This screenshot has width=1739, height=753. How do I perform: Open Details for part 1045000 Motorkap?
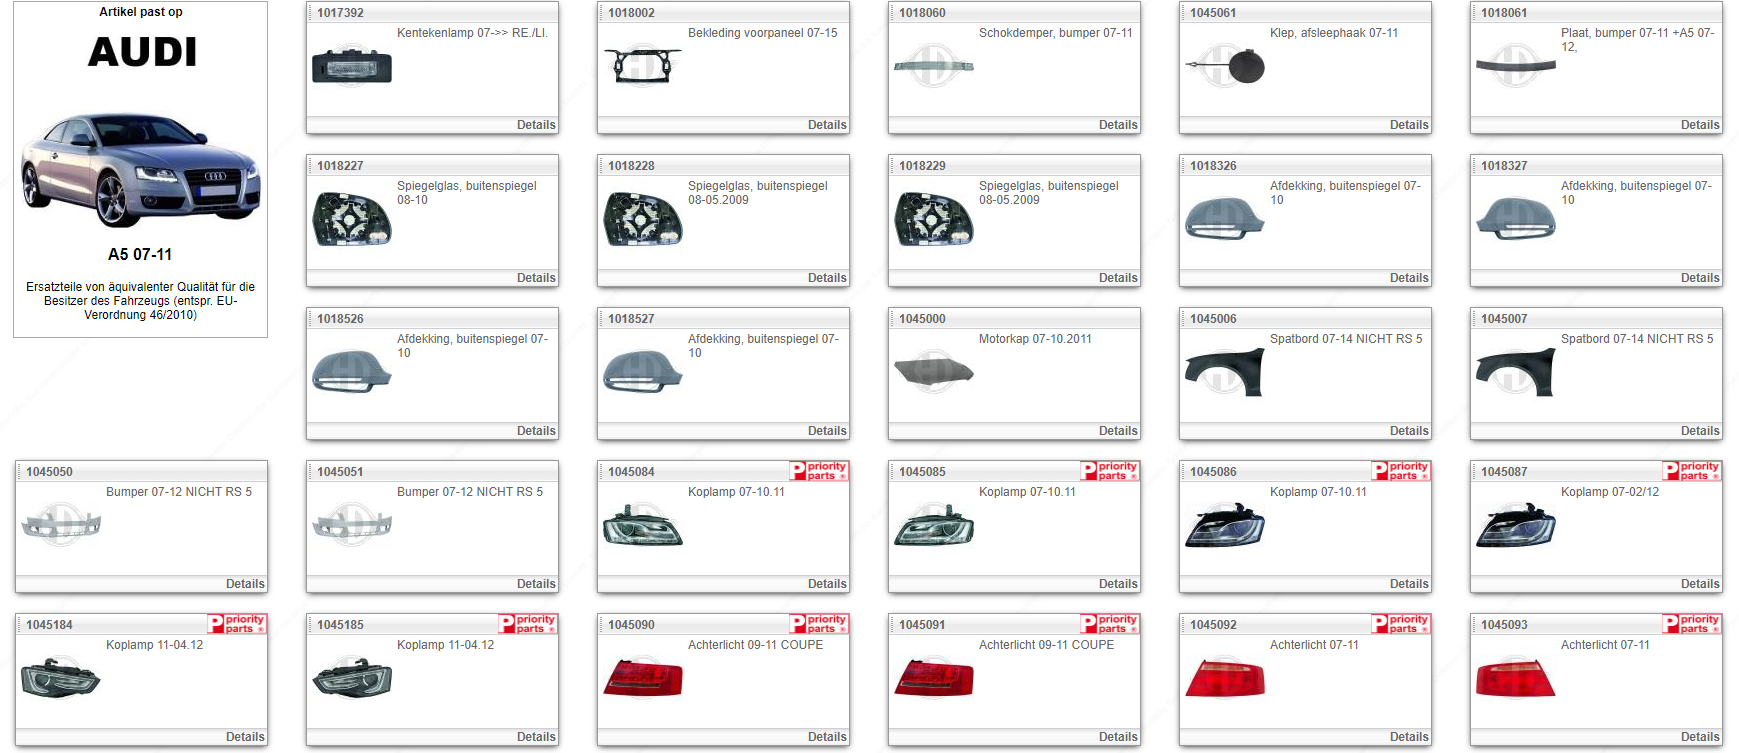[x=1118, y=431]
